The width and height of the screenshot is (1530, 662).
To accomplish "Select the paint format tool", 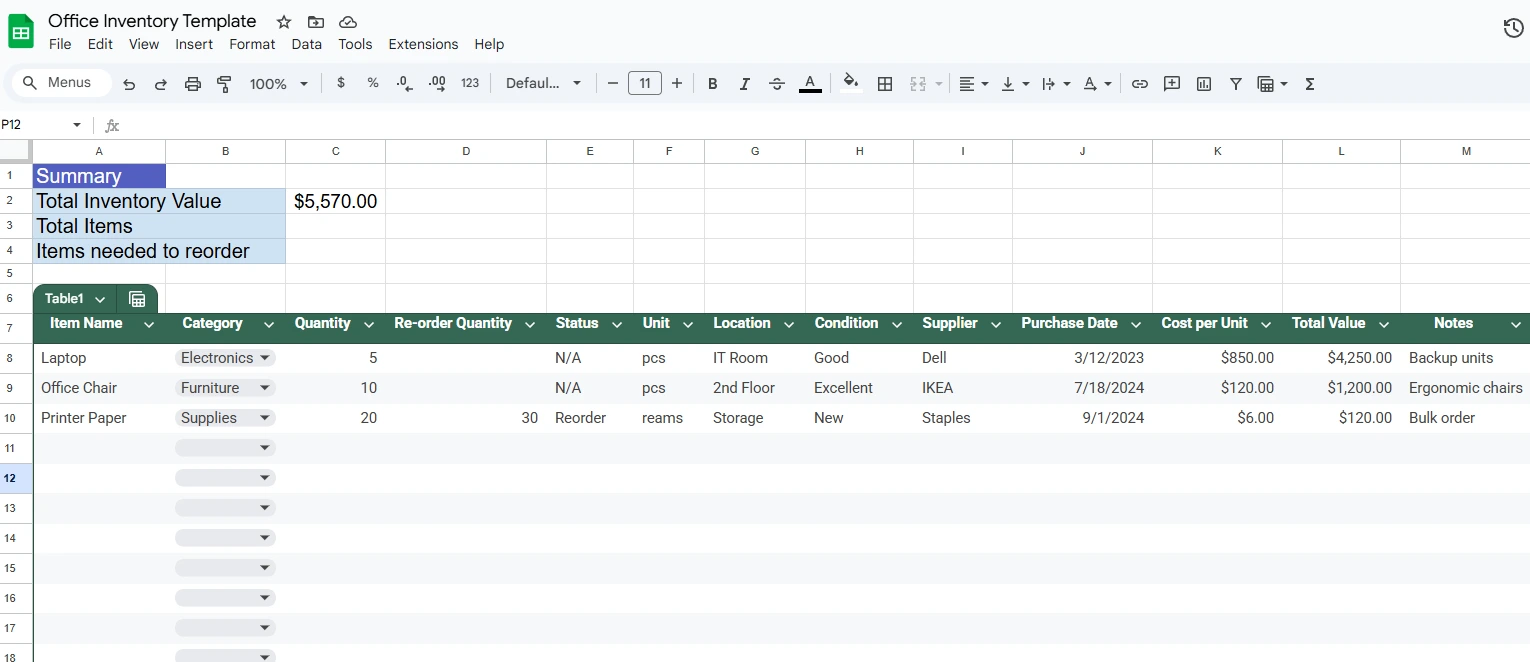I will click(224, 84).
